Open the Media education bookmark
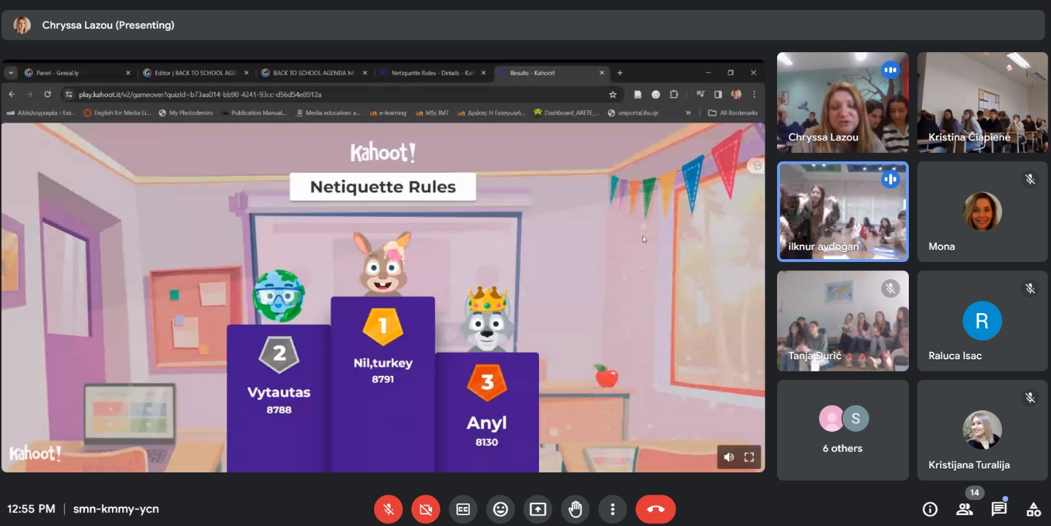Screen dimensions: 1051x526 tap(328, 113)
